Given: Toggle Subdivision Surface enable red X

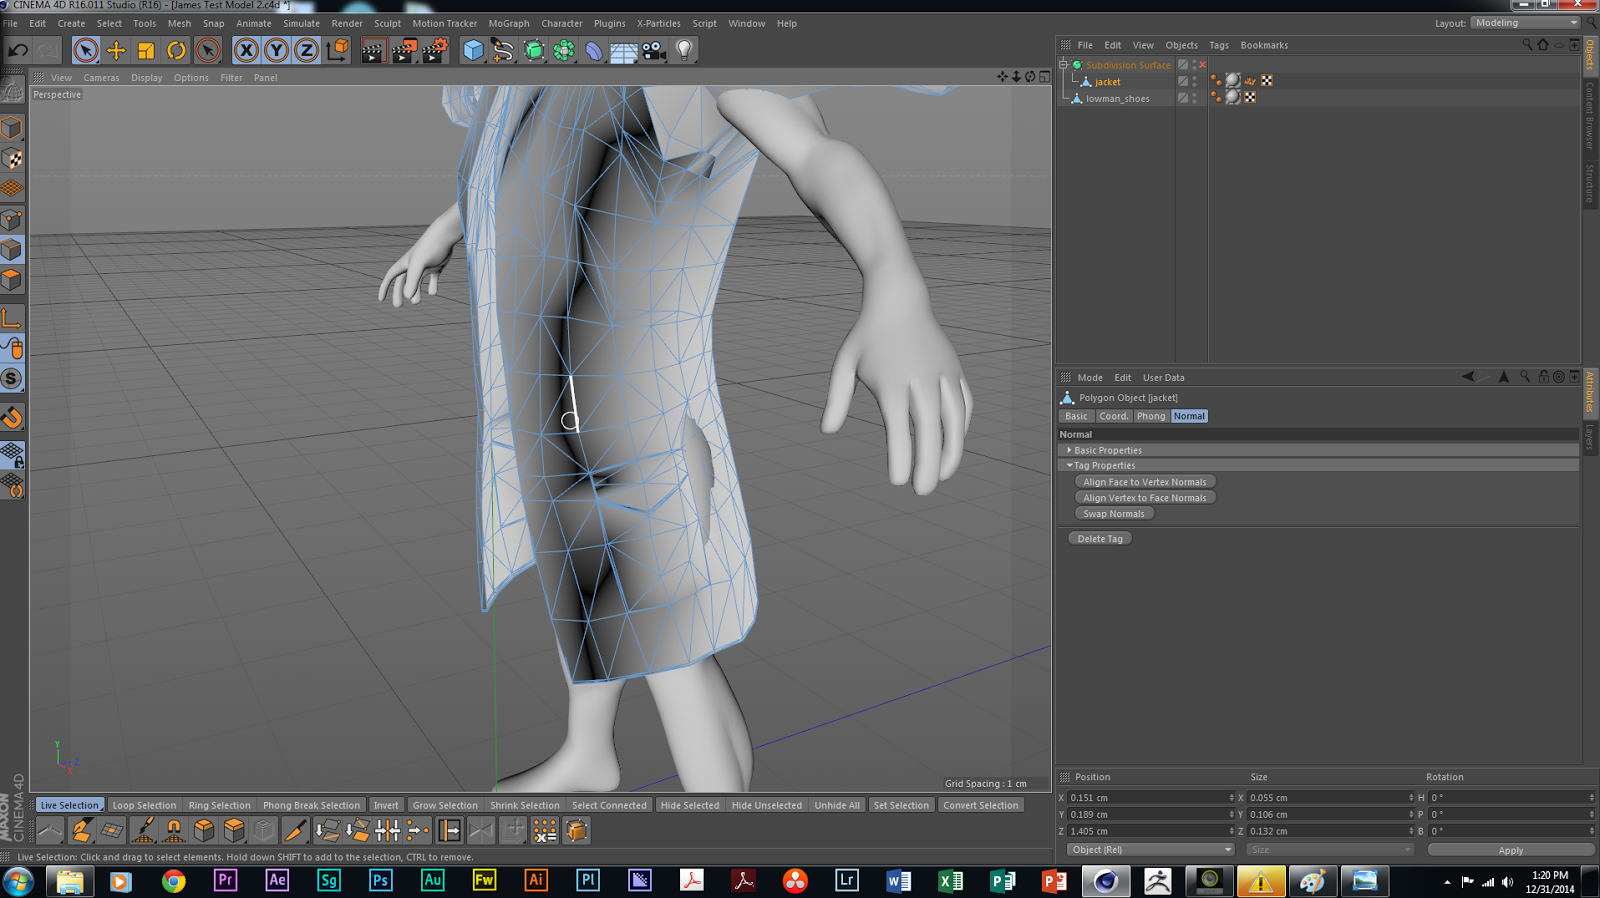Looking at the screenshot, I should 1202,65.
